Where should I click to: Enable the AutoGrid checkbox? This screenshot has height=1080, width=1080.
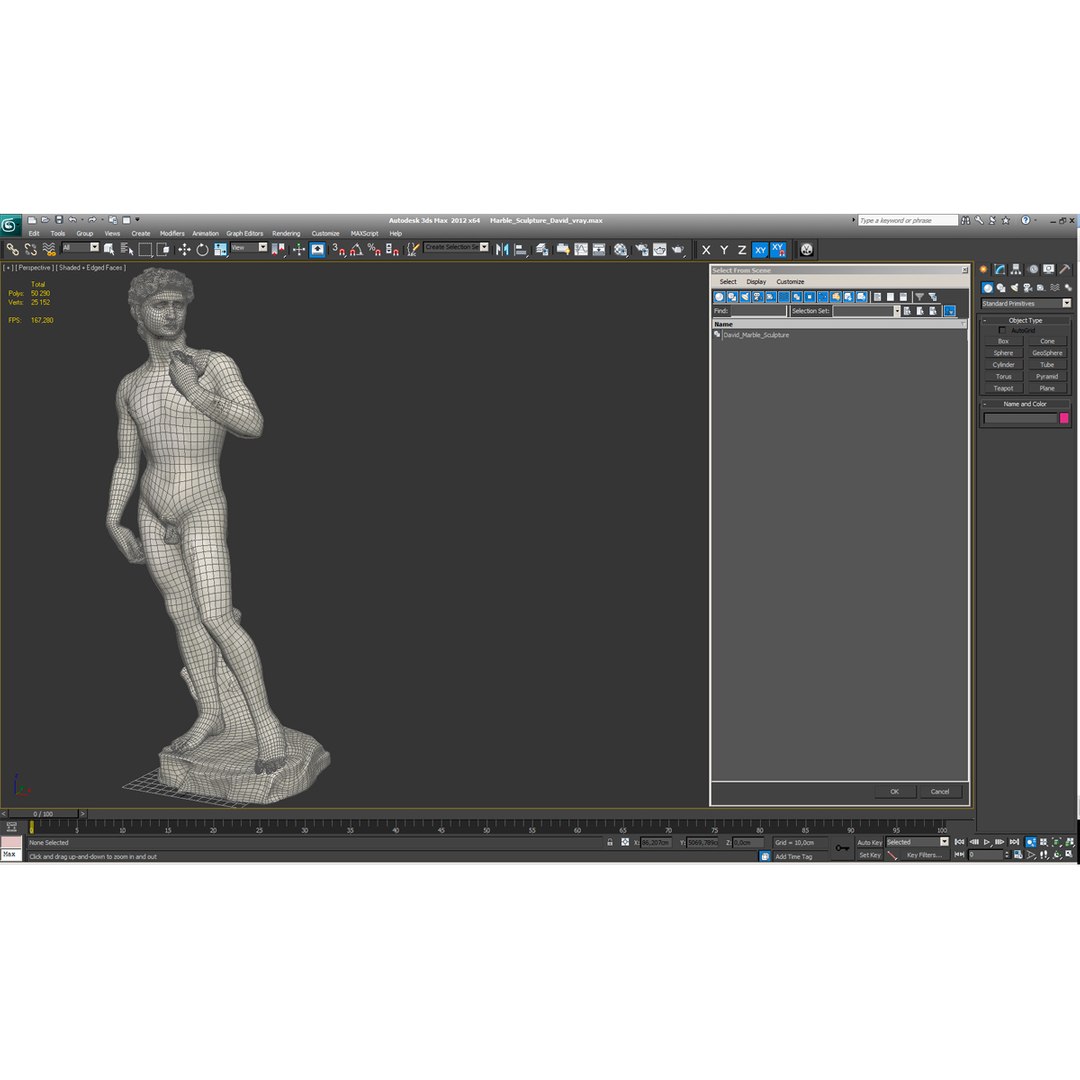coord(1001,330)
